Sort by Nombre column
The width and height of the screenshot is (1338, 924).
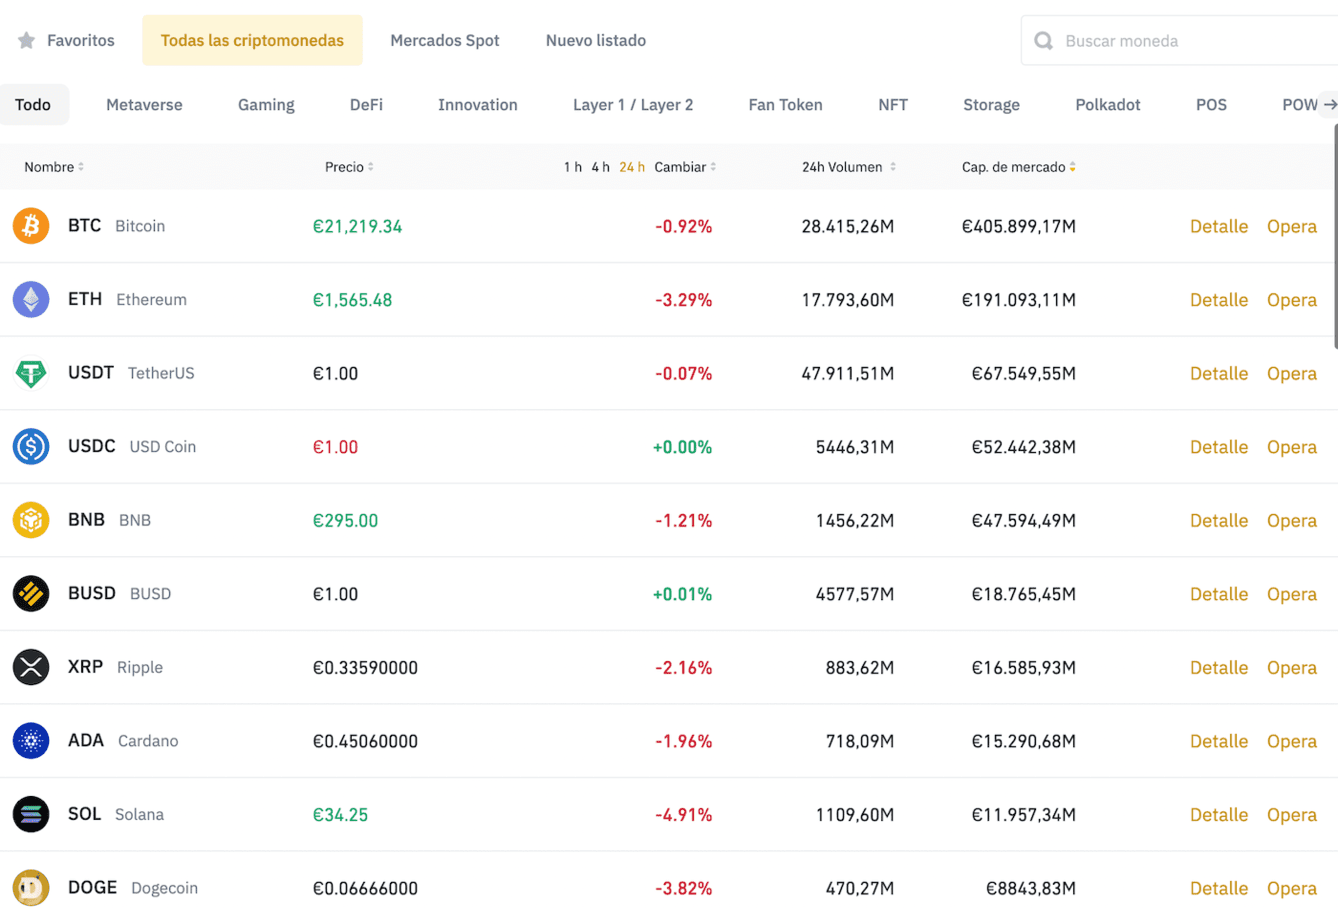(54, 167)
